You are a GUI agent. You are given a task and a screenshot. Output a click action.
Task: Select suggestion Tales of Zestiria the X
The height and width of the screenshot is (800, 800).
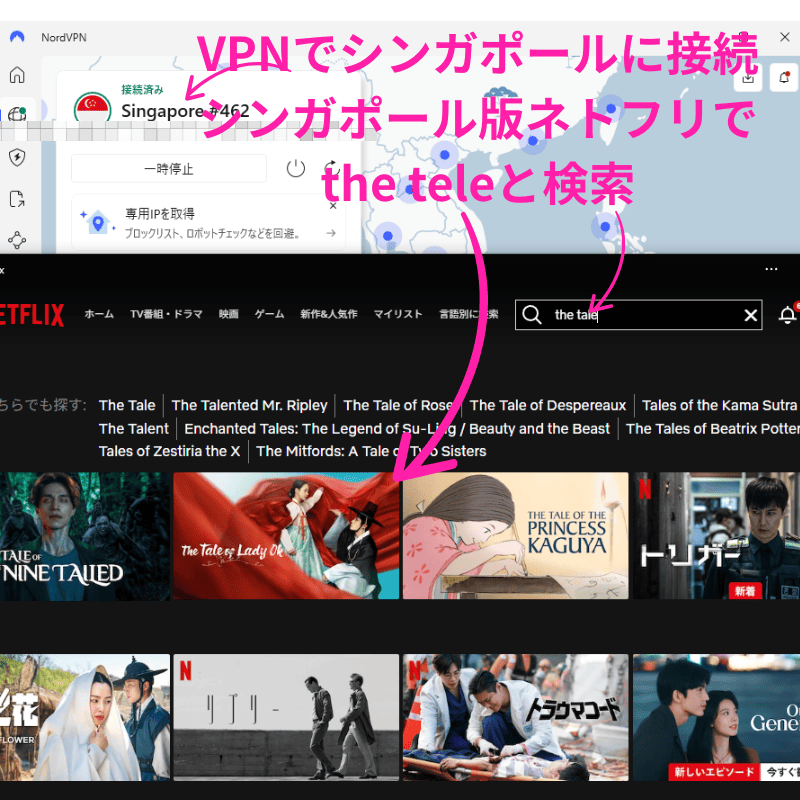[169, 451]
